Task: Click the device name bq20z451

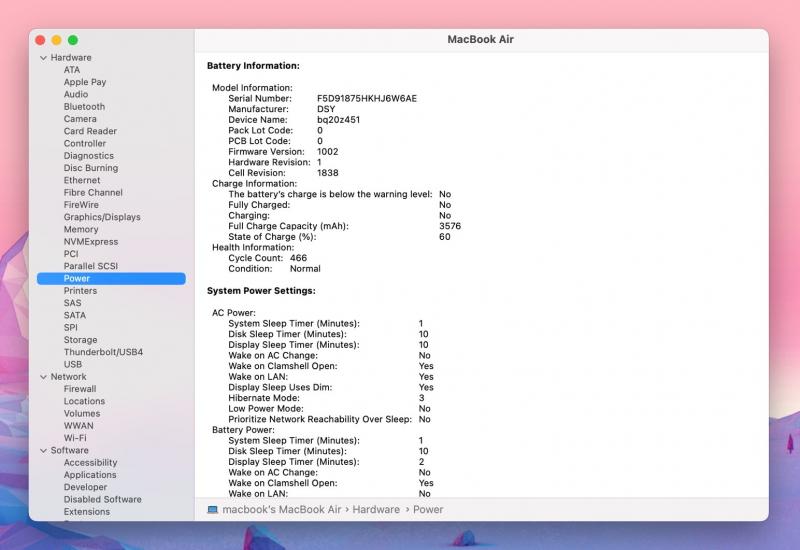Action: coord(338,120)
